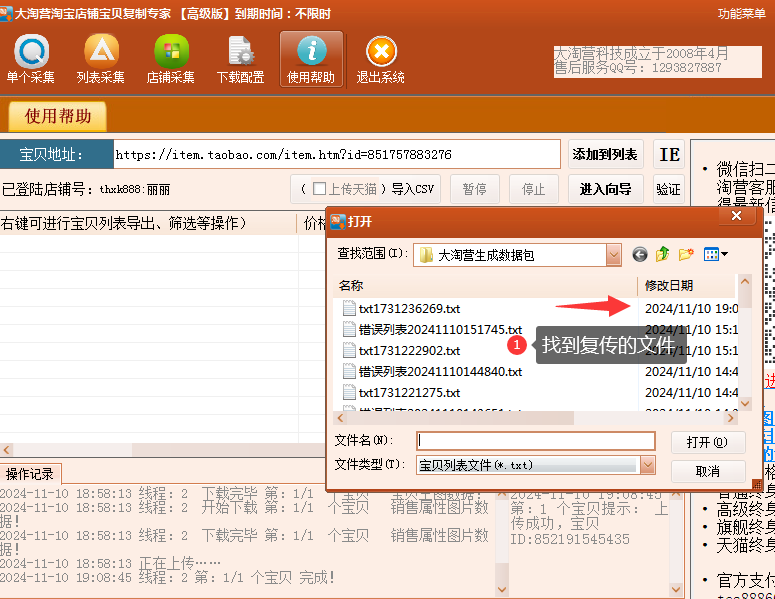Select the 操作记录 tab
This screenshot has width=775, height=599.
30,474
